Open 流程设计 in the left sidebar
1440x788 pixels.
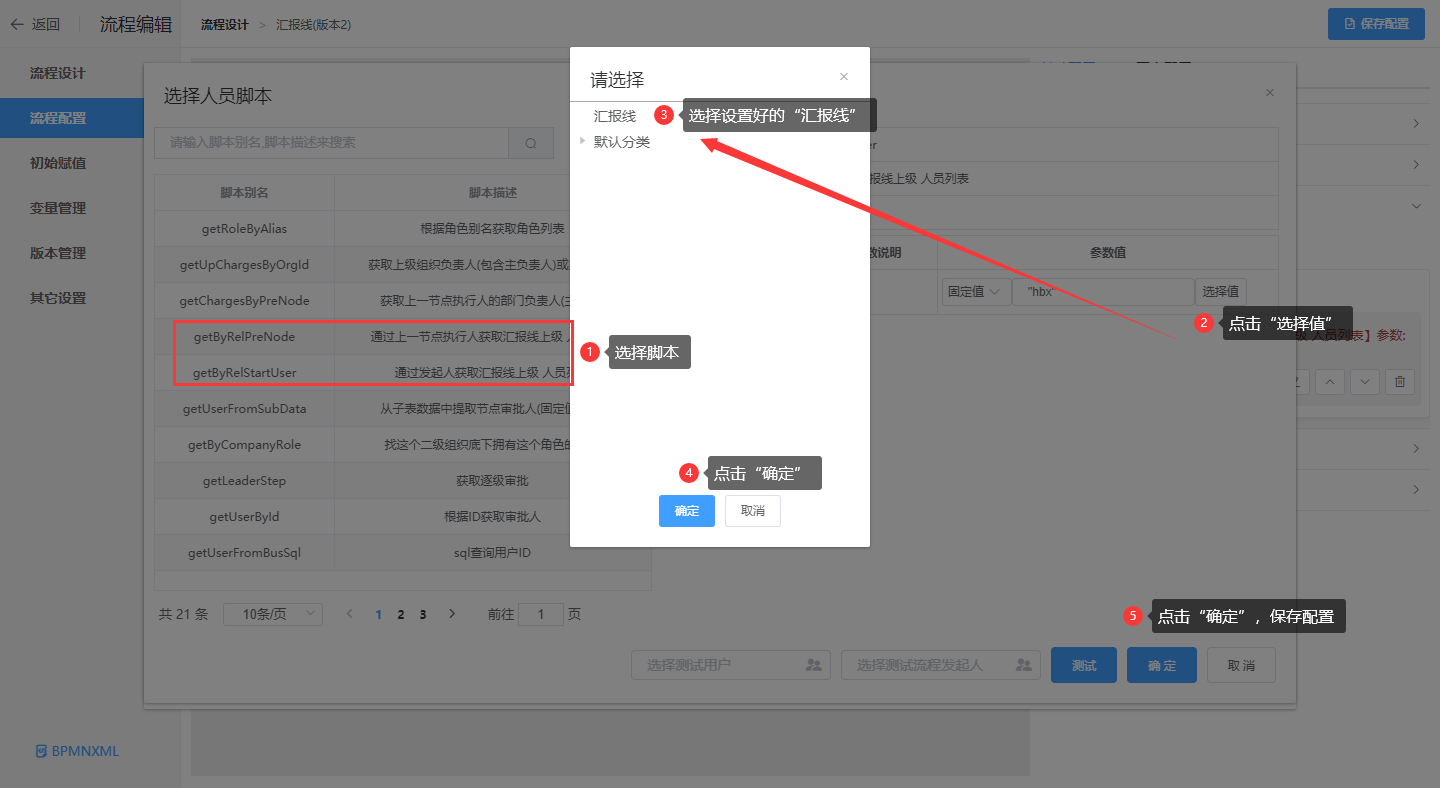point(58,73)
